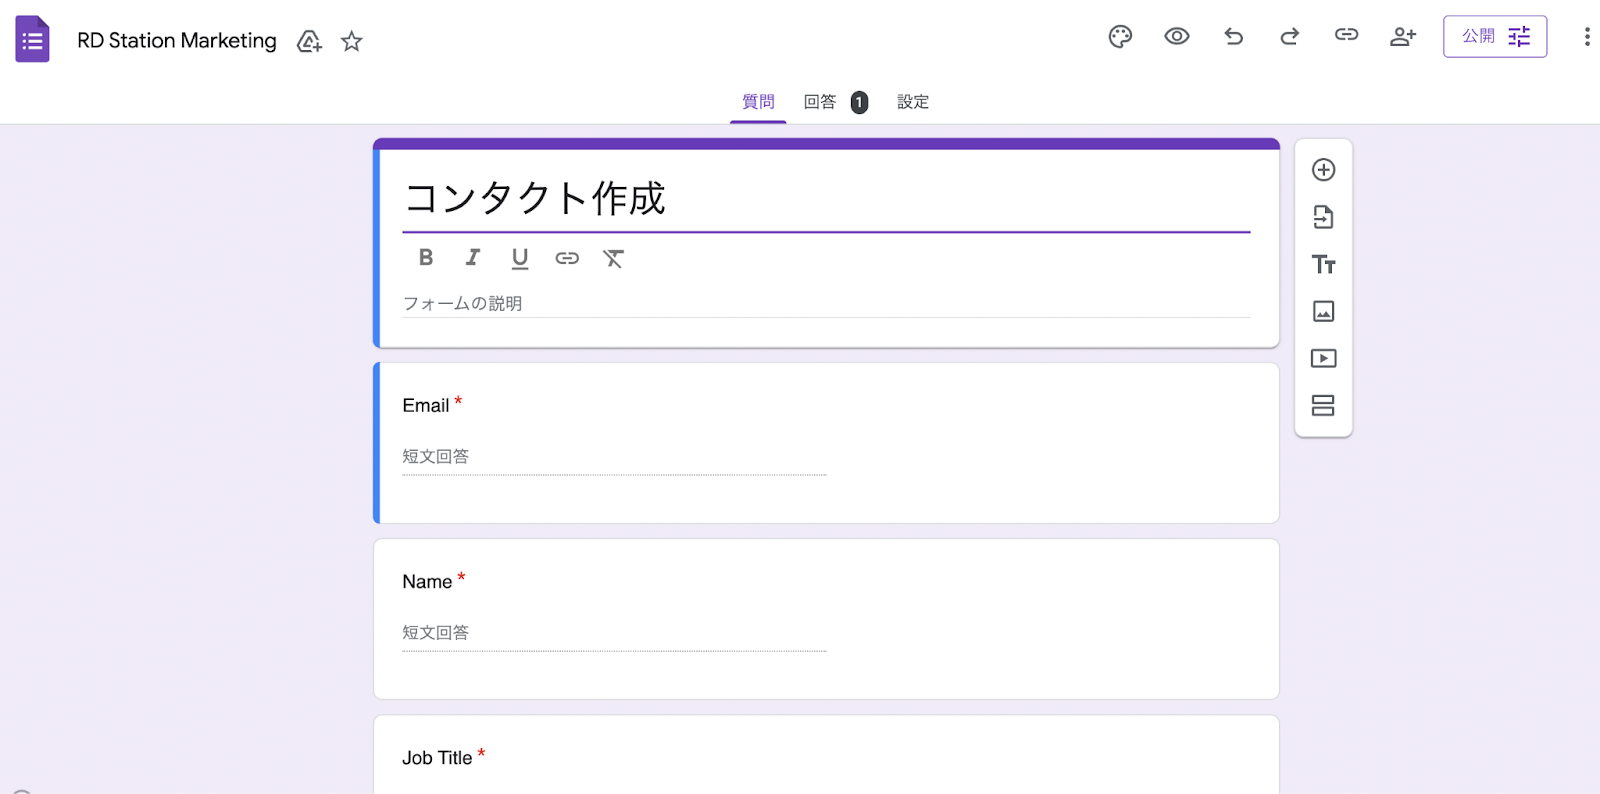Add a new question from sidebar
Screen dimensions: 1600x794
tap(1323, 170)
